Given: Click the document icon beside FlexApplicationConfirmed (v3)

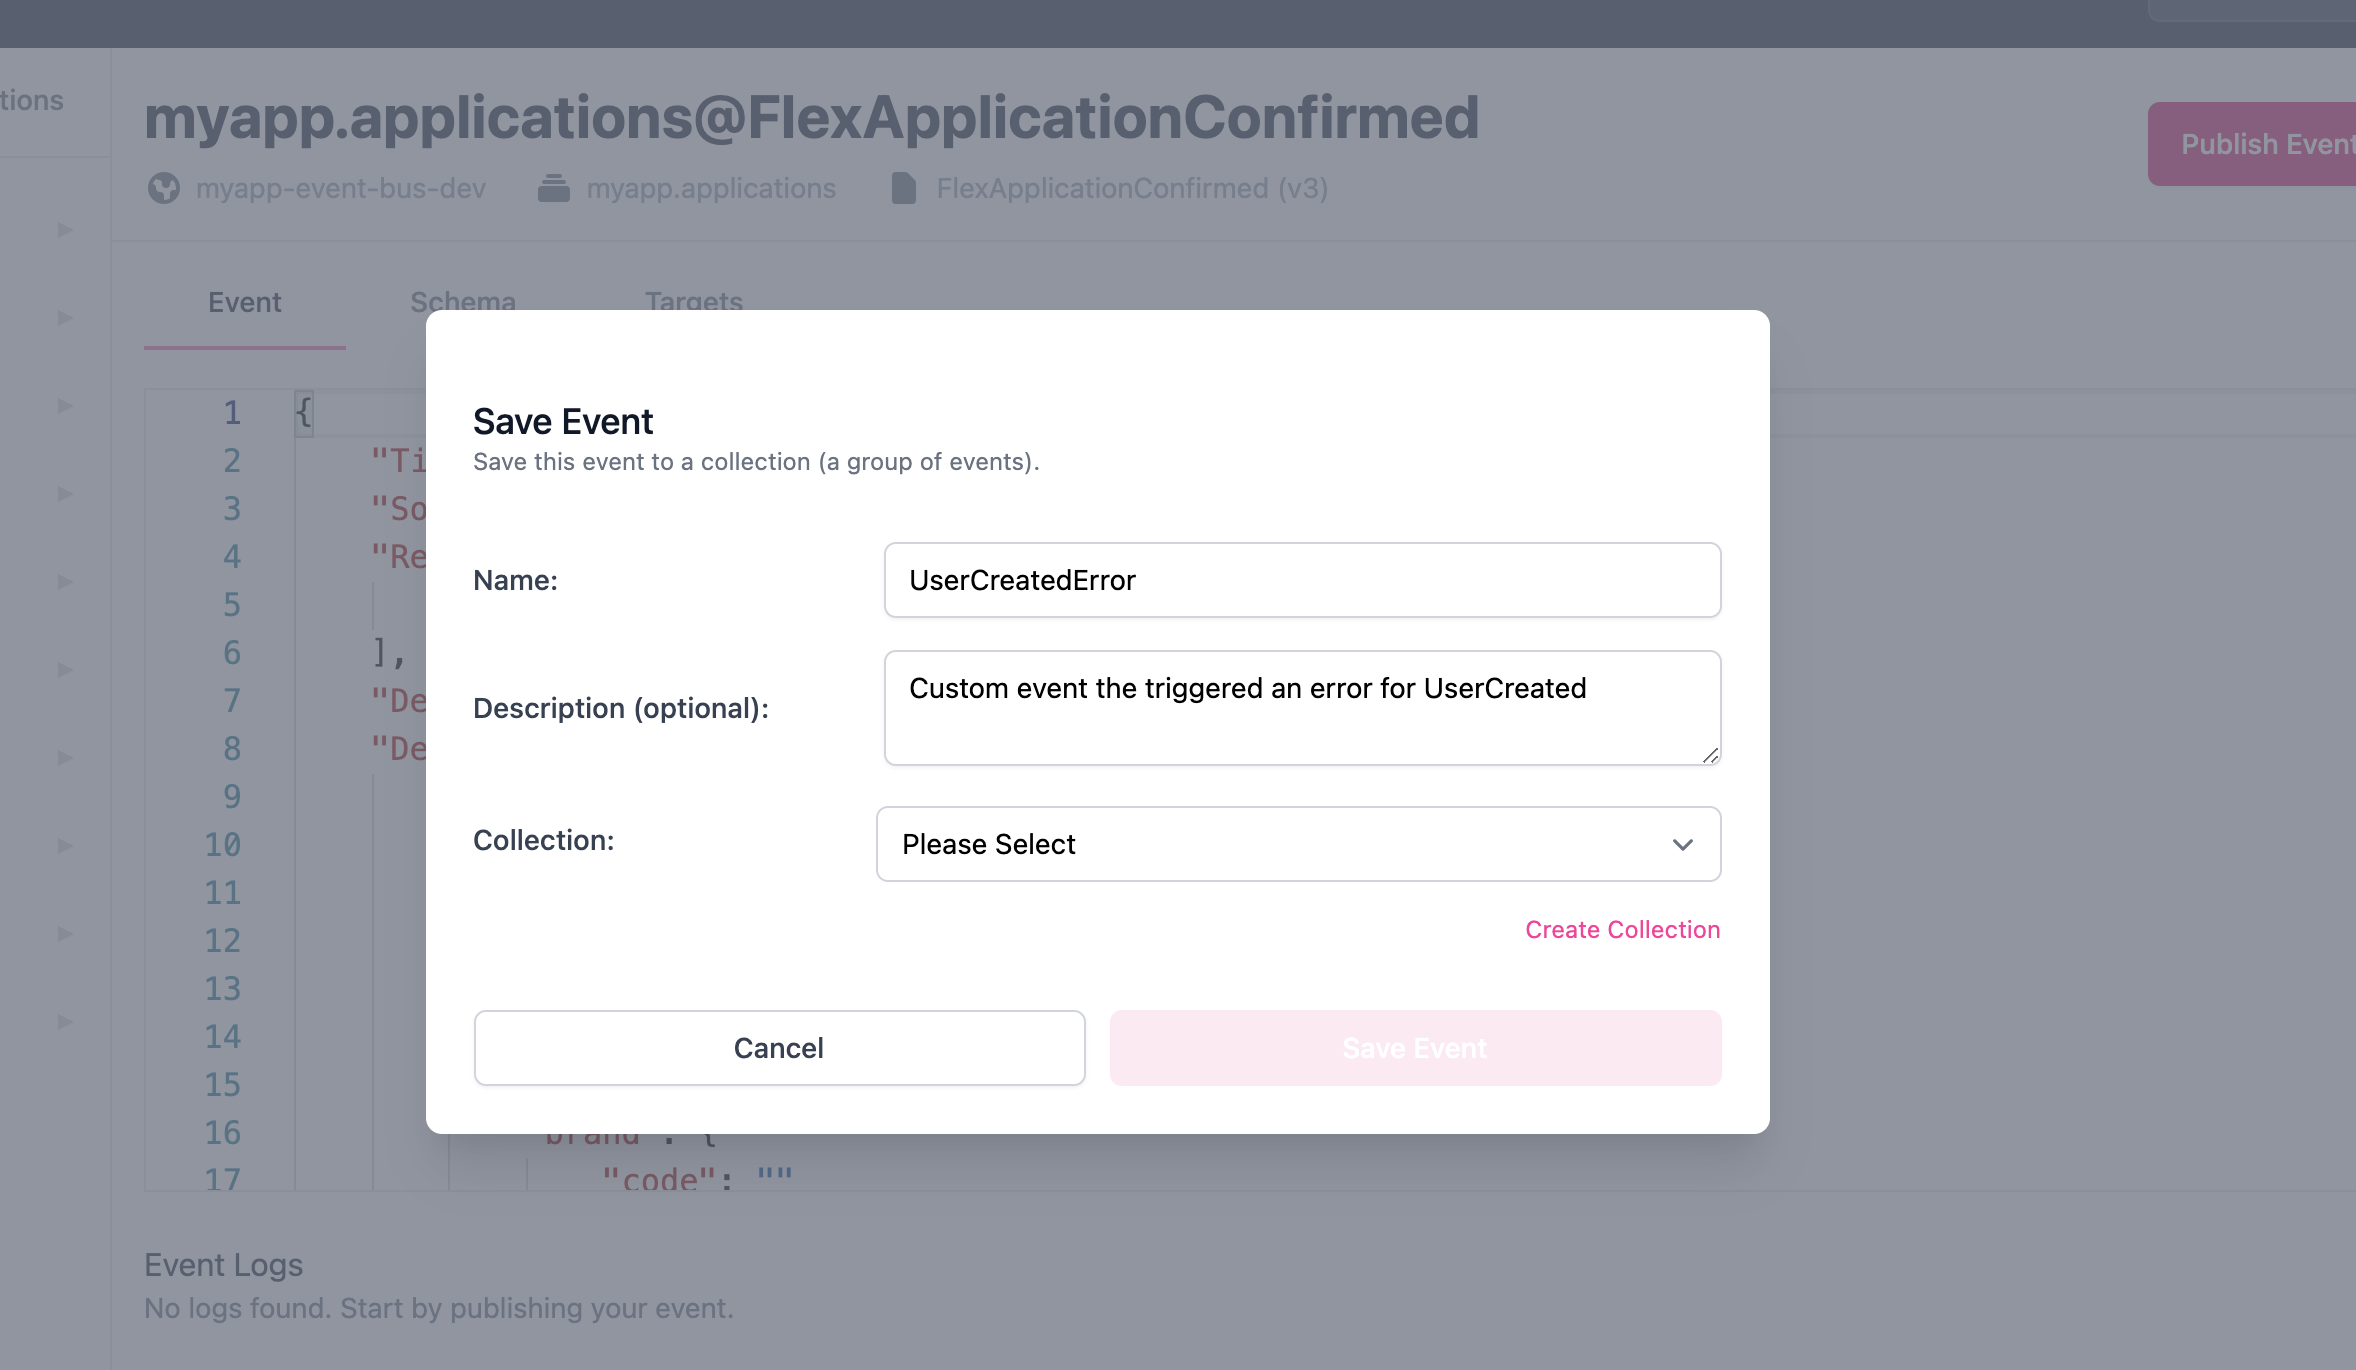Looking at the screenshot, I should [x=903, y=188].
